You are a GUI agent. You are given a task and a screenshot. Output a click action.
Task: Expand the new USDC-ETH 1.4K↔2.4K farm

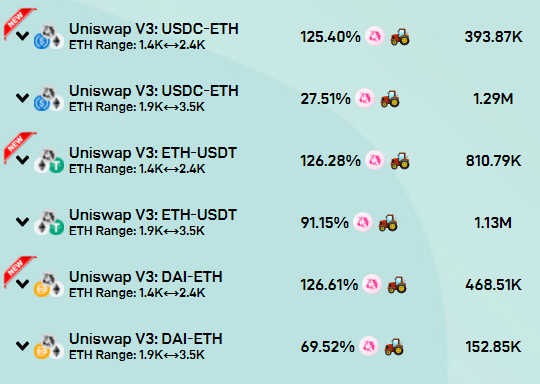pos(22,35)
